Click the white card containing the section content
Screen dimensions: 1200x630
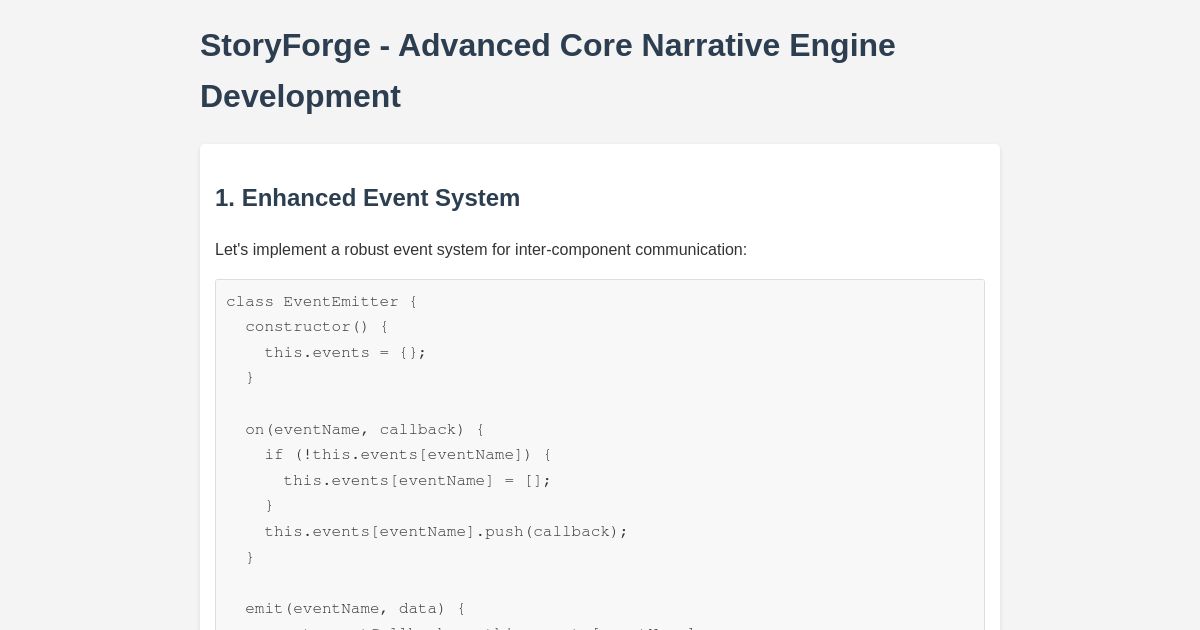click(x=600, y=170)
